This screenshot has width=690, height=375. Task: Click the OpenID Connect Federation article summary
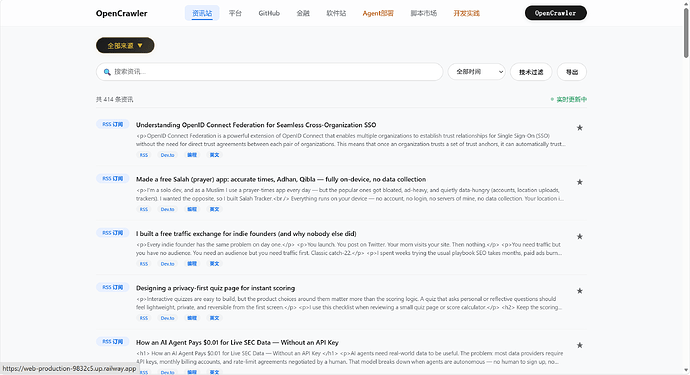pos(351,140)
